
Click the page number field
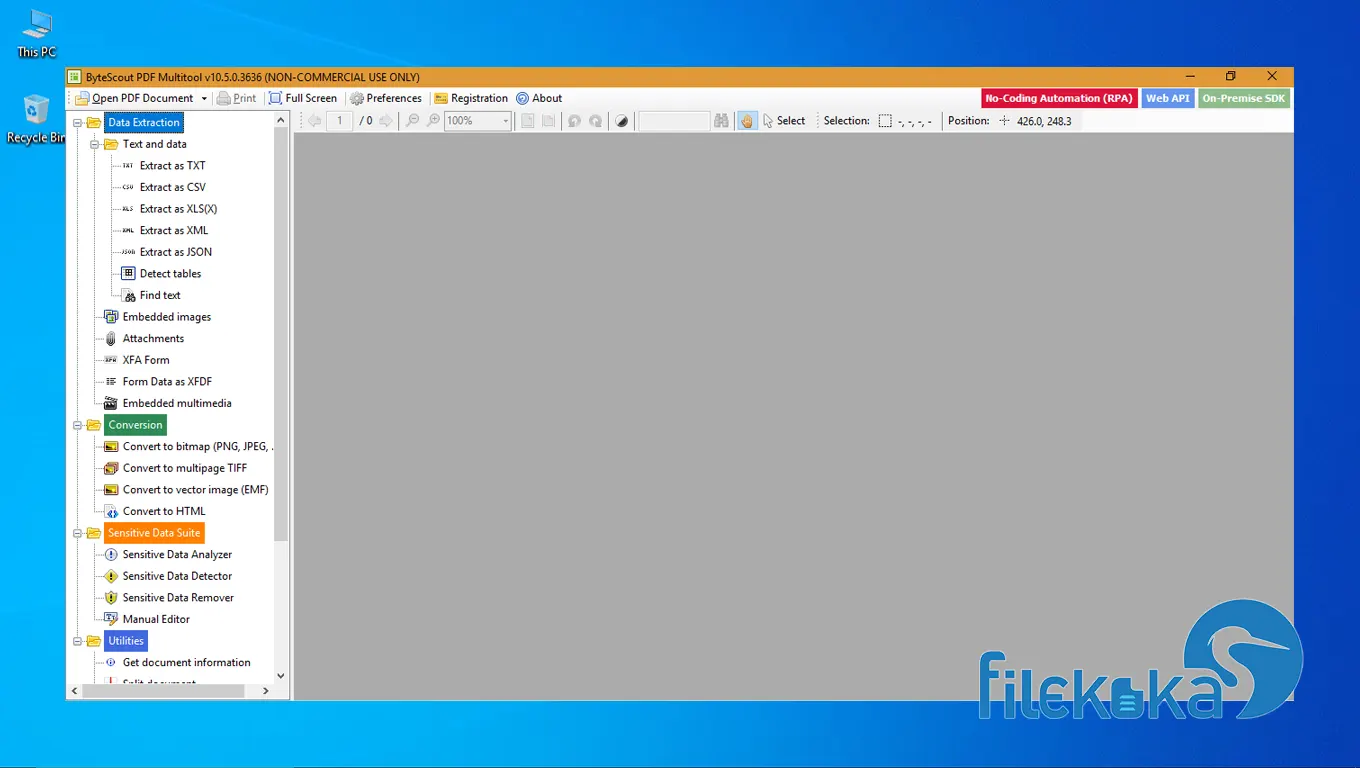point(340,121)
